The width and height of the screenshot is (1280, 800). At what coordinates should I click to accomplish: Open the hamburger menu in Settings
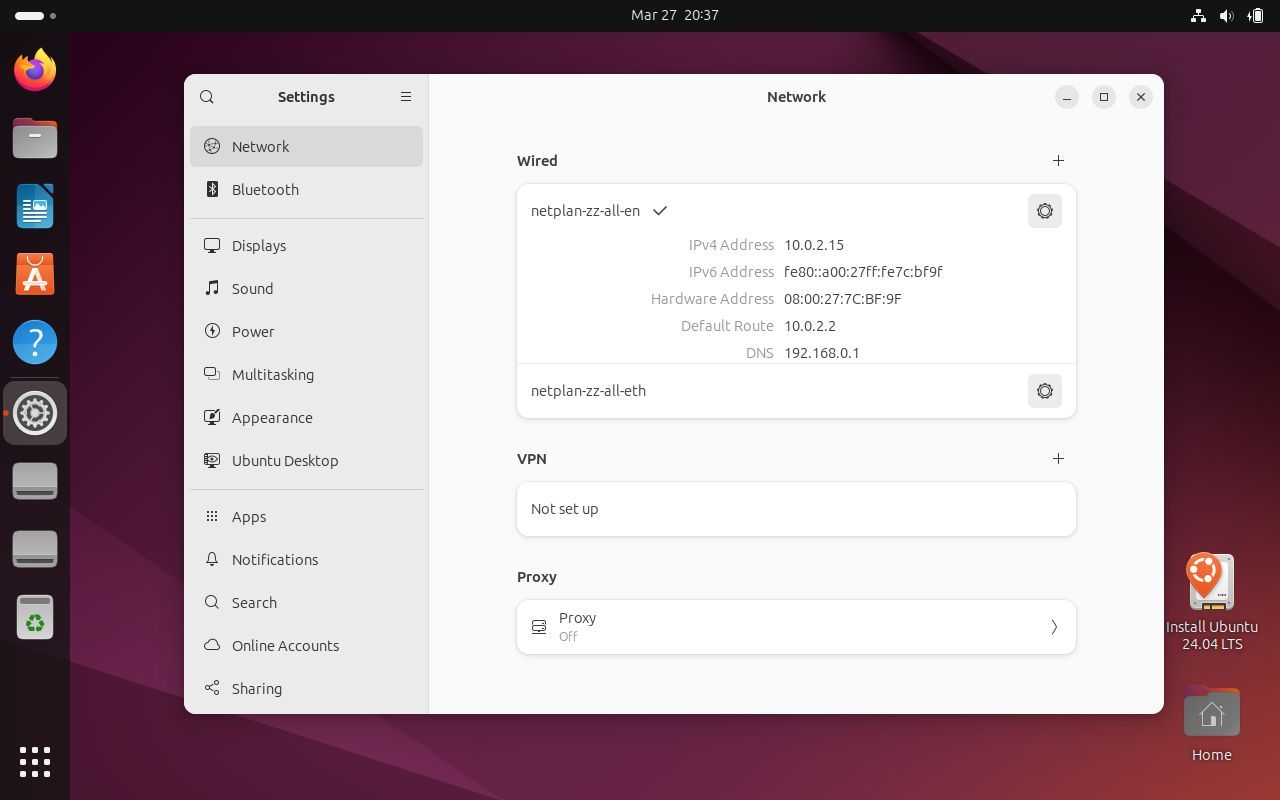click(x=406, y=96)
